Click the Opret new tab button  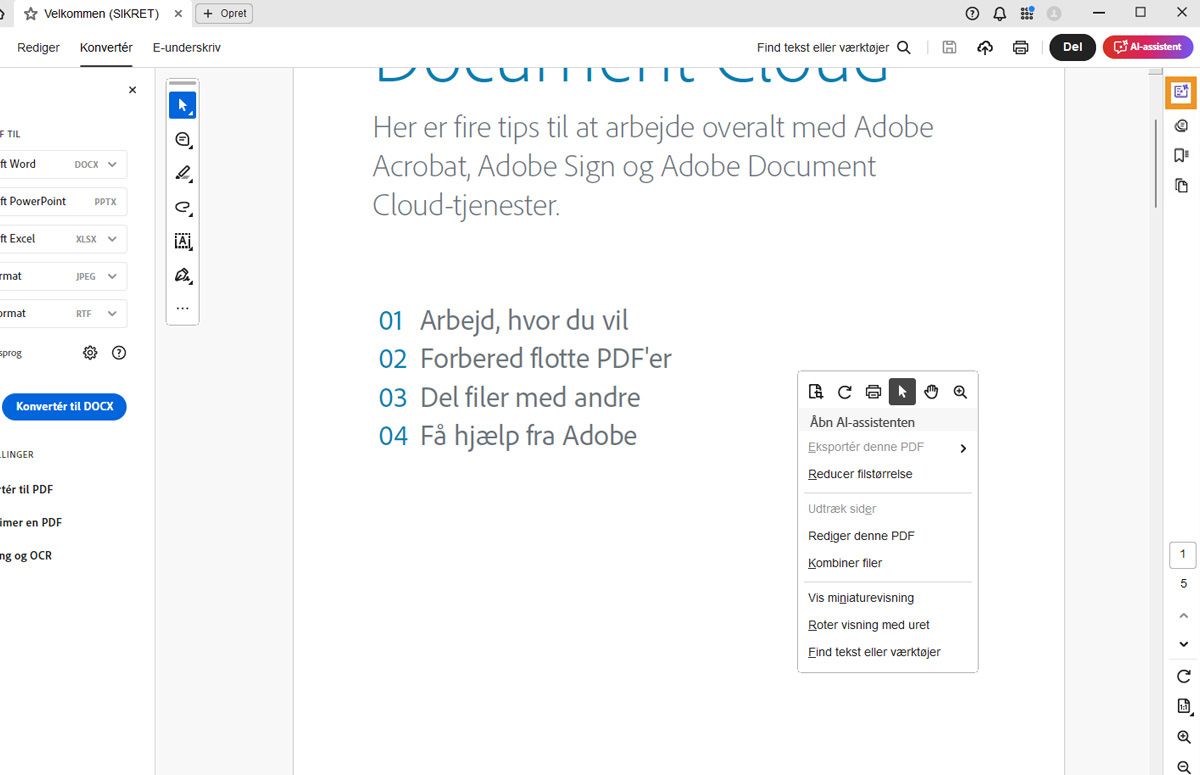[x=224, y=13]
